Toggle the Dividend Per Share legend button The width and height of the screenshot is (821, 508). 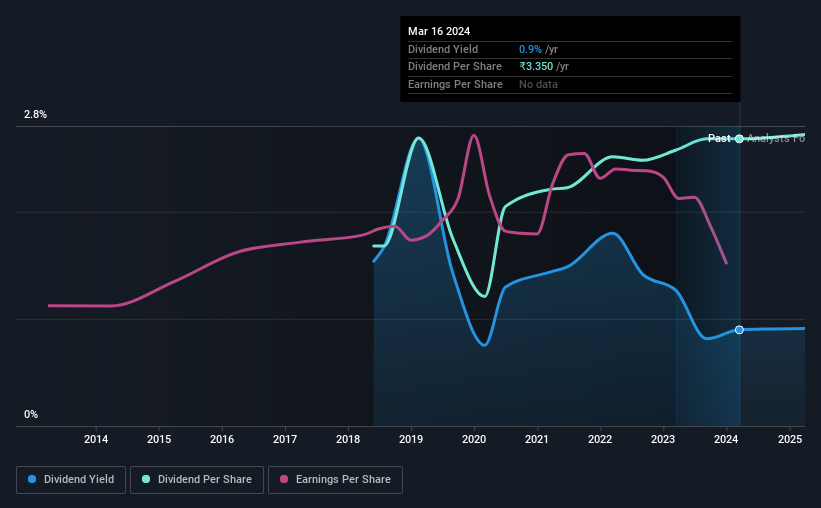coord(197,480)
